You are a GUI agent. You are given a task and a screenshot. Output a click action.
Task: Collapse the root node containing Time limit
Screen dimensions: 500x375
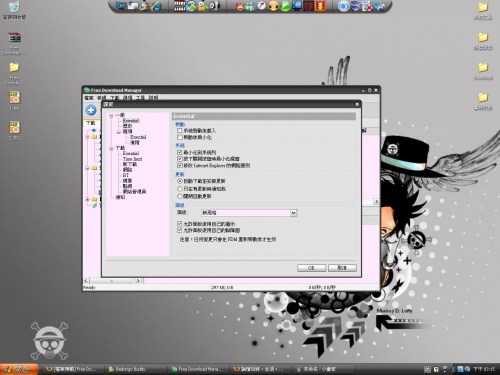(x=111, y=148)
